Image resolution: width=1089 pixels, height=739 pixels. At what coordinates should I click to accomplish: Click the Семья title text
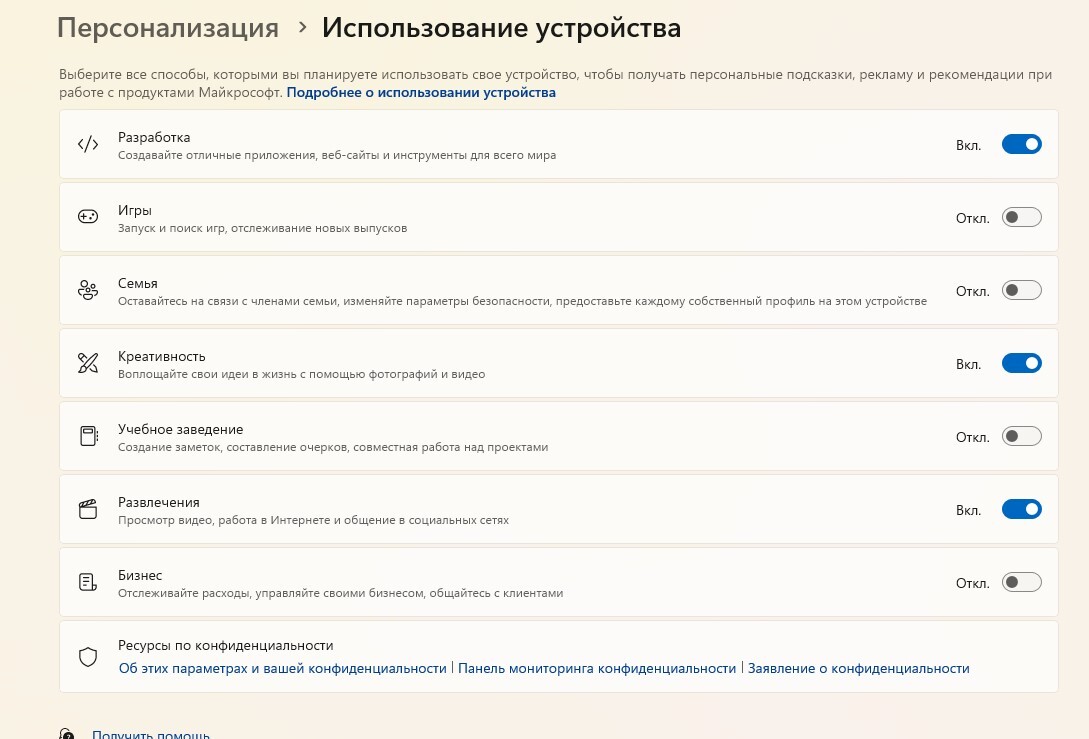click(138, 283)
